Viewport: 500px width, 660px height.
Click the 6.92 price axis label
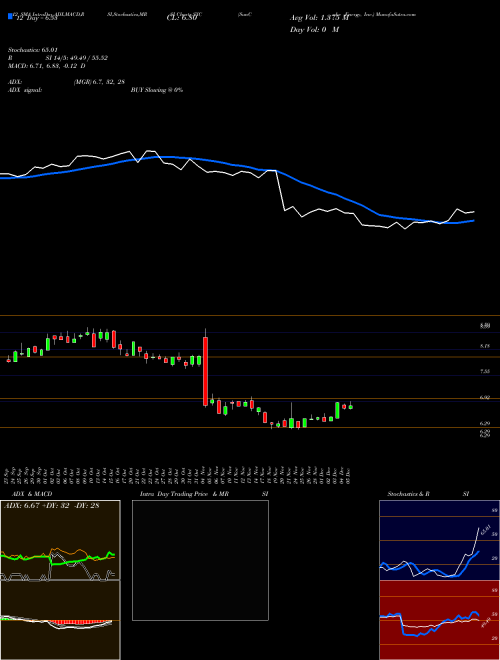coord(485,397)
